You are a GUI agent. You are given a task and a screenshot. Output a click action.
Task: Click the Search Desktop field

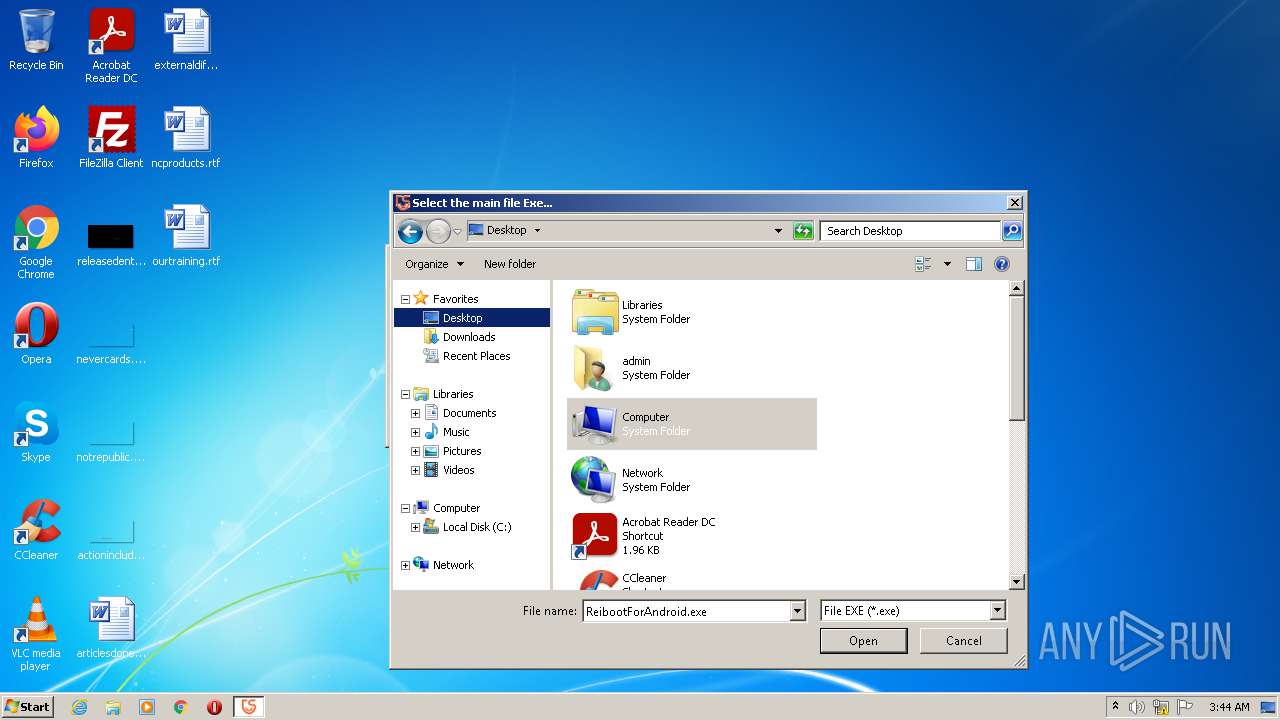pyautogui.click(x=910, y=231)
